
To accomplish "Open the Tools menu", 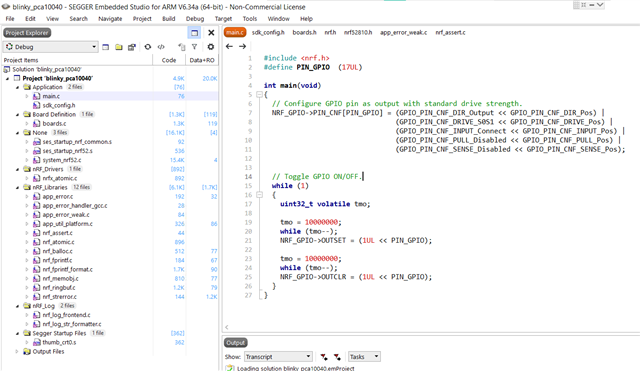I will click(250, 19).
